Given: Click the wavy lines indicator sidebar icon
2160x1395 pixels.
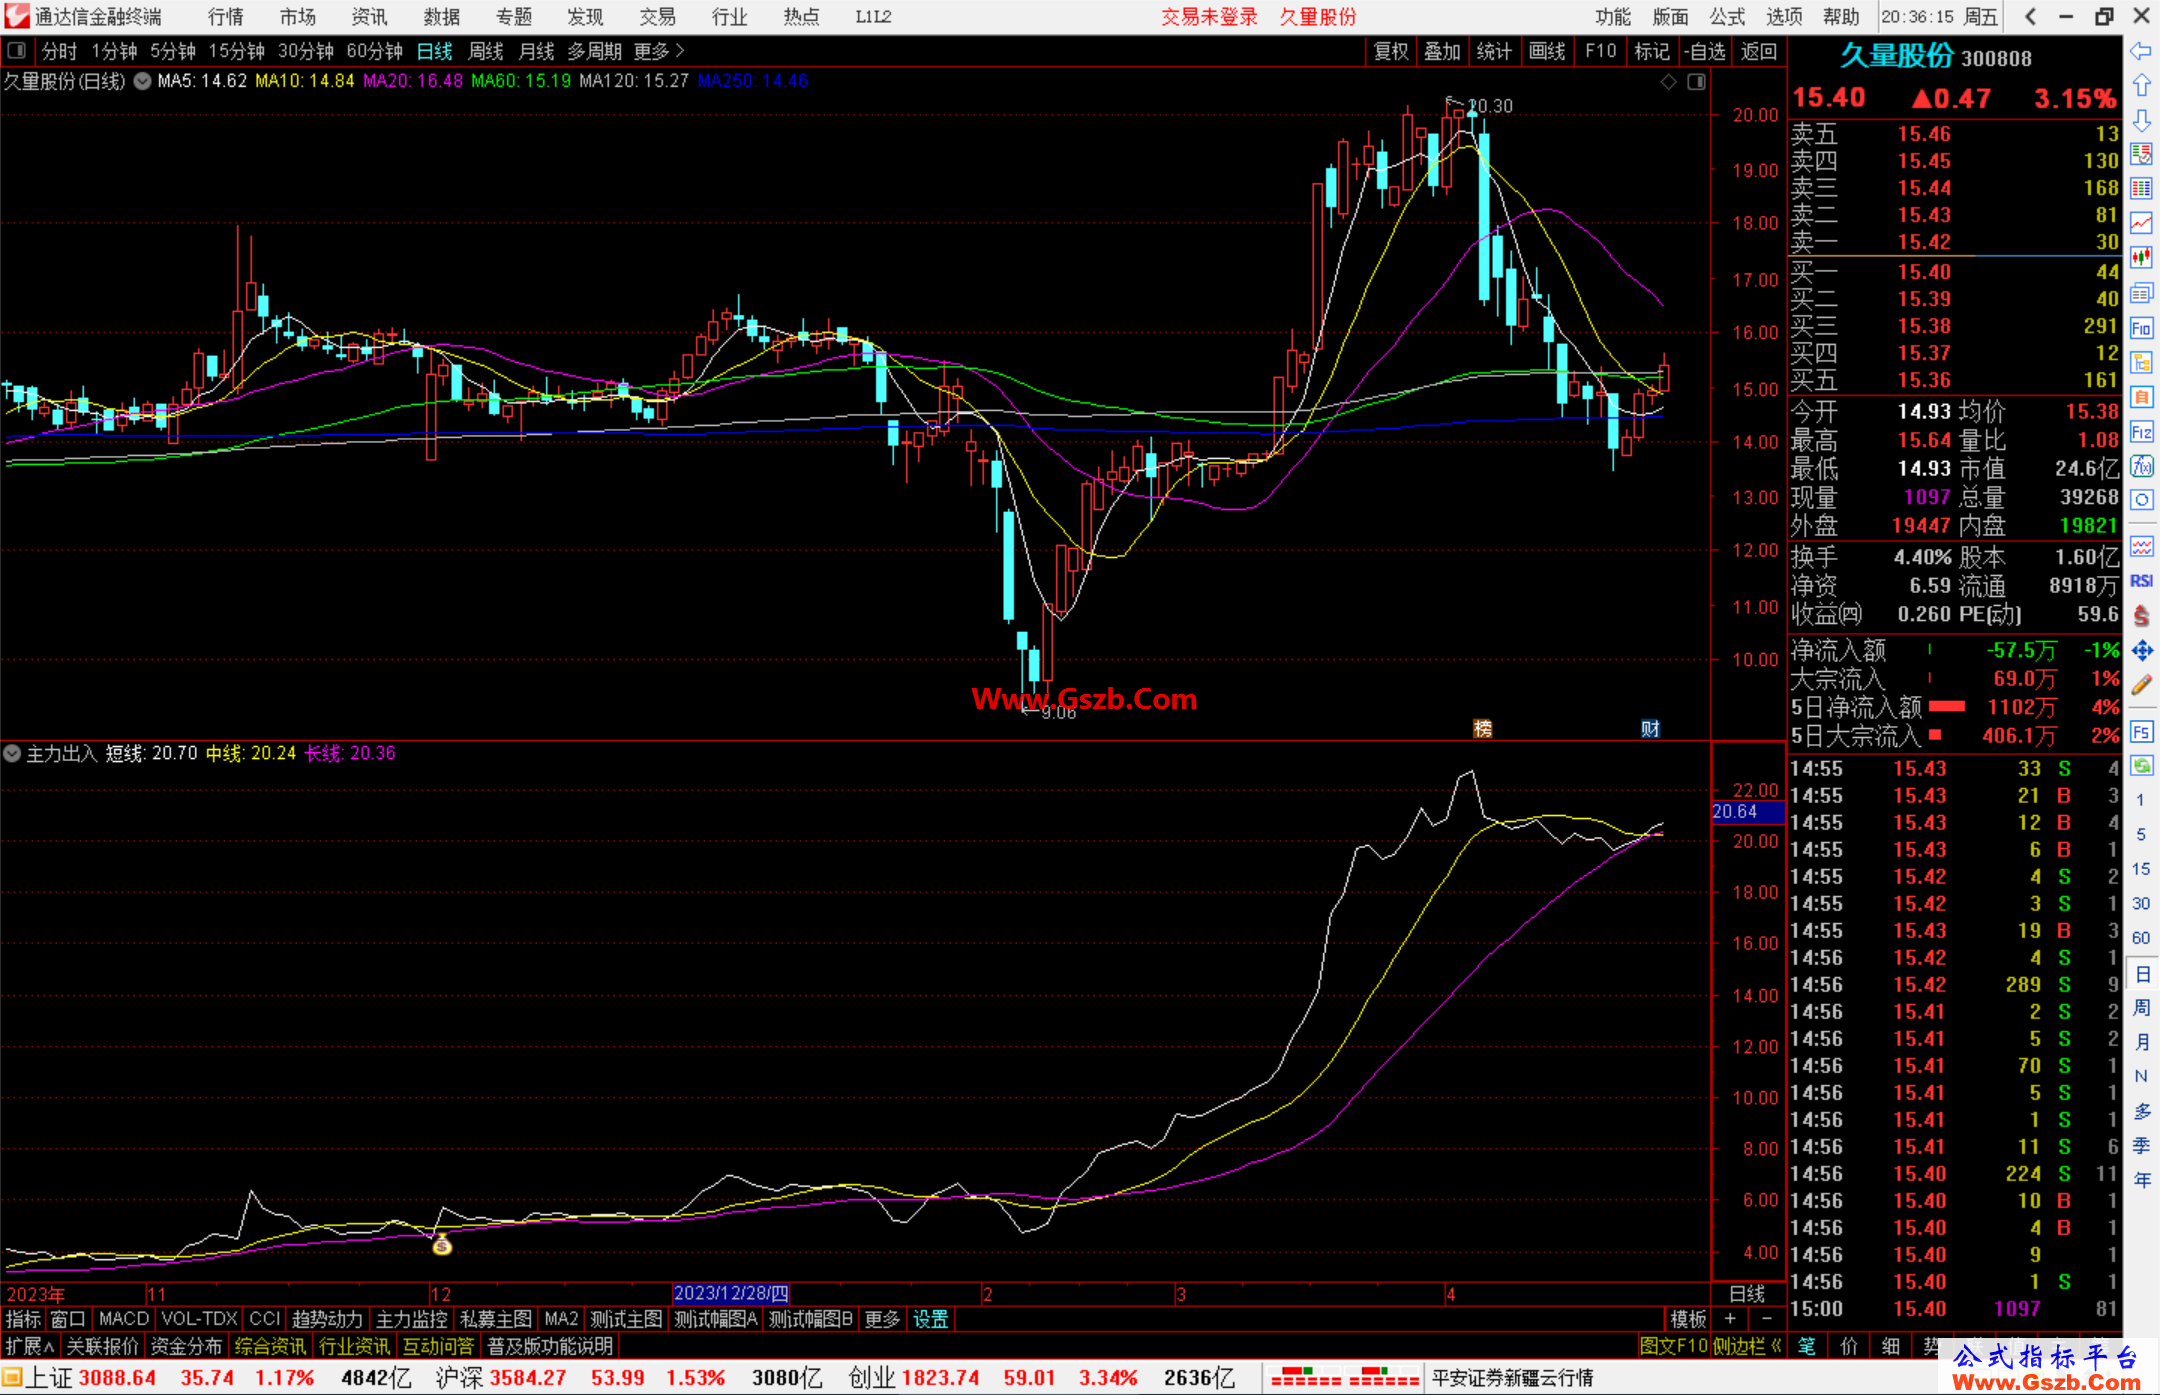Looking at the screenshot, I should (x=2141, y=546).
